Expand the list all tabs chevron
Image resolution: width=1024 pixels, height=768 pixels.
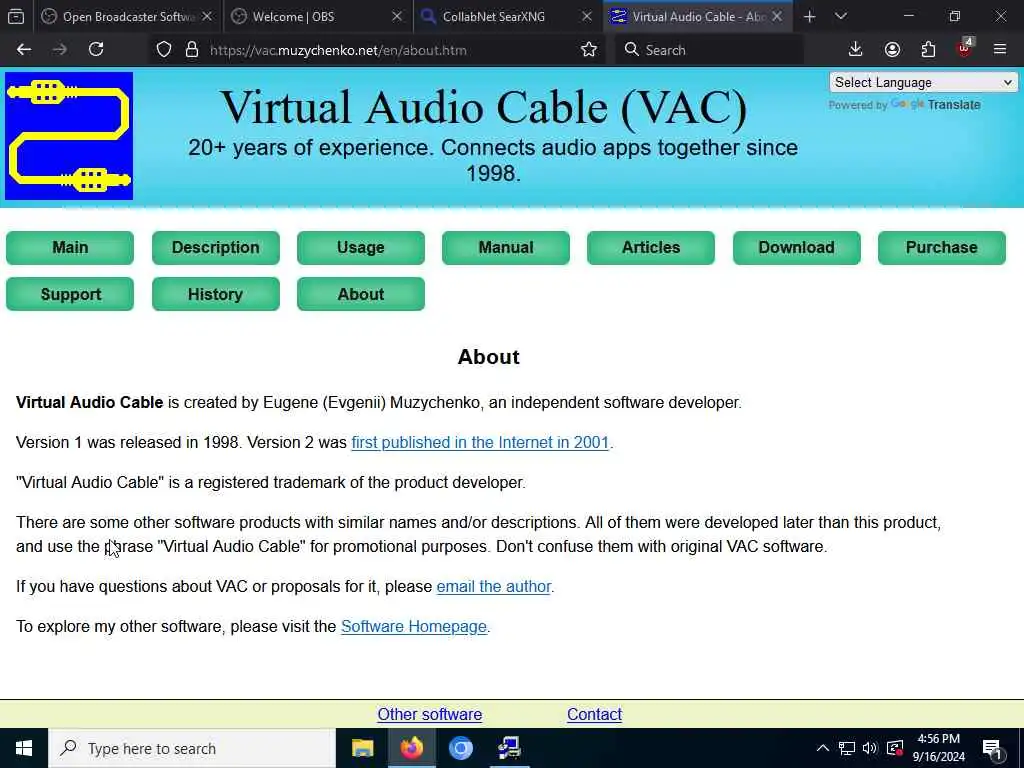click(x=841, y=17)
